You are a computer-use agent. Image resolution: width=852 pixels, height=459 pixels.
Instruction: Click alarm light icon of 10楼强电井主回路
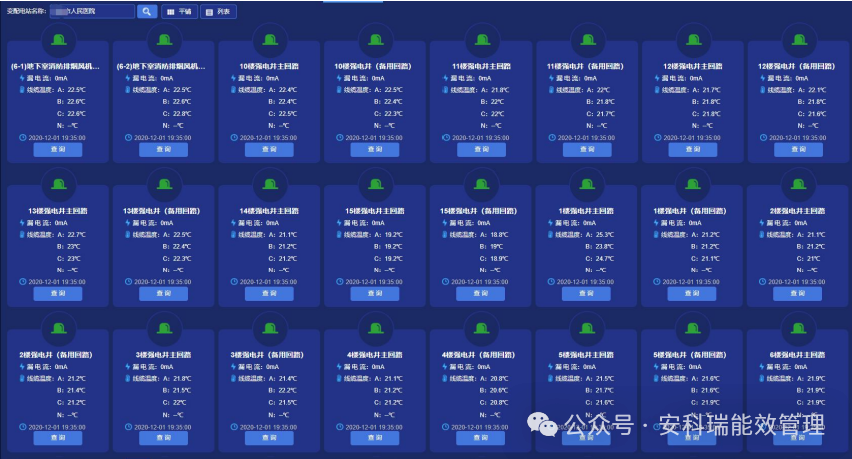click(x=270, y=40)
